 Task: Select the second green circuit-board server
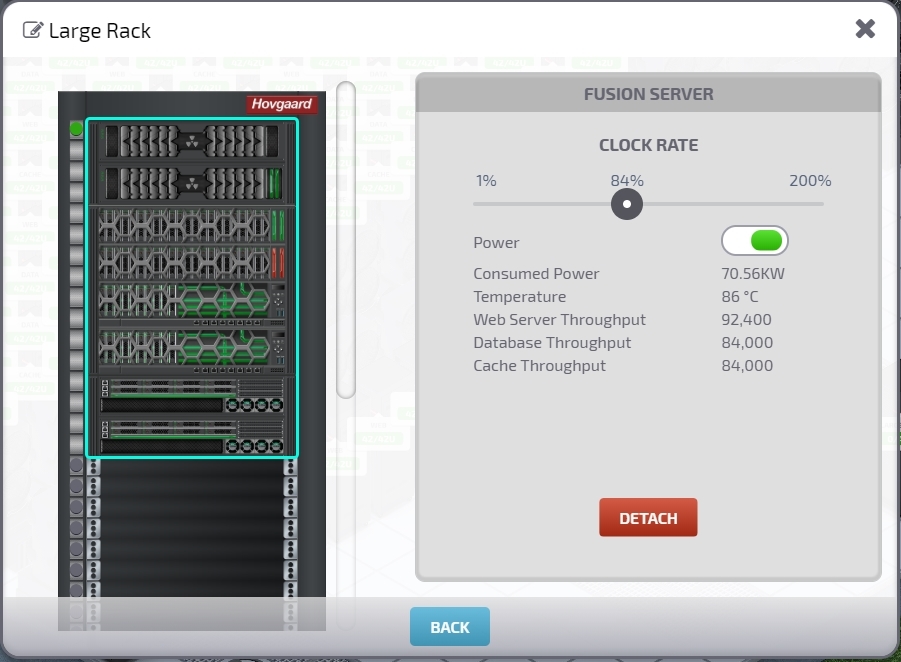(x=192, y=351)
